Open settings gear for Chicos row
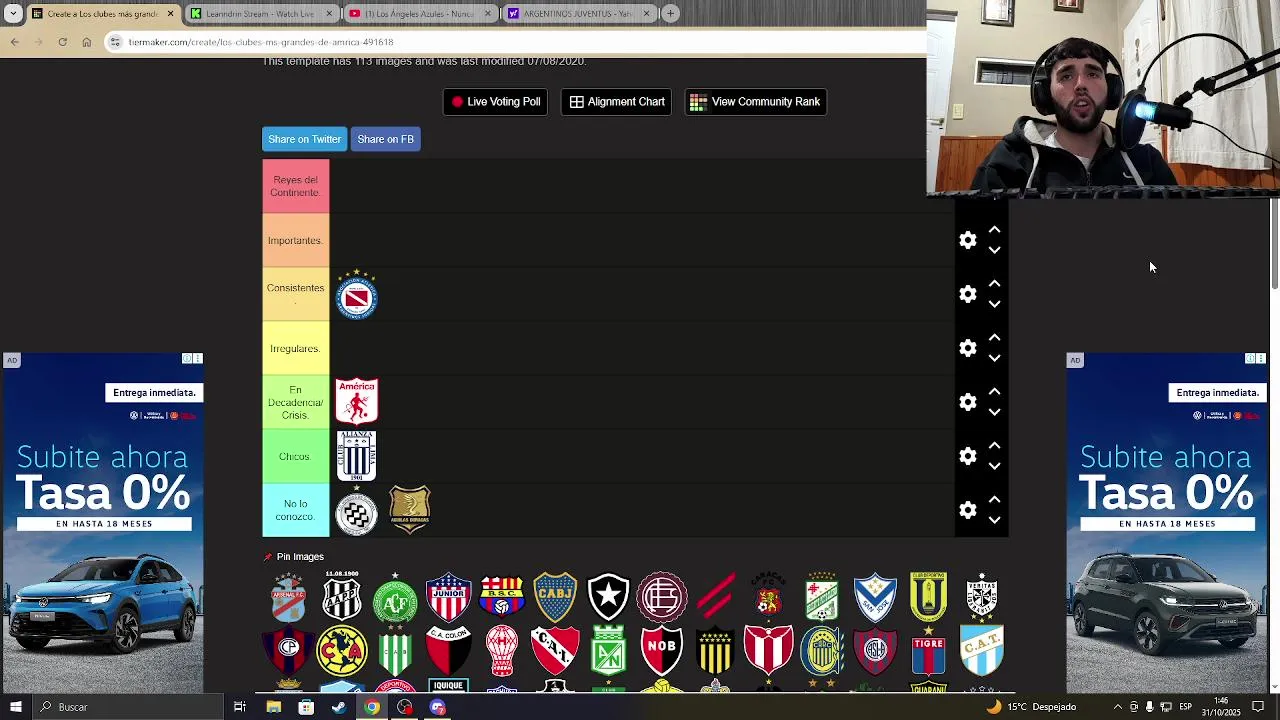 (x=968, y=456)
